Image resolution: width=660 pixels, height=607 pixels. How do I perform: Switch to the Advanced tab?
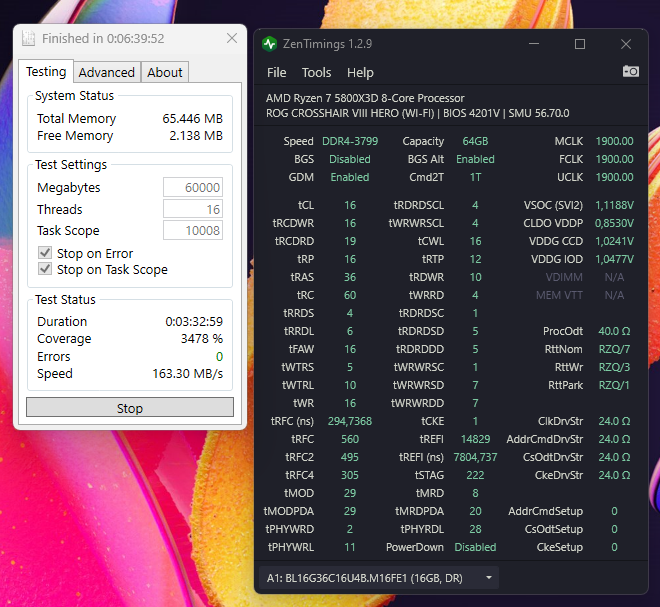(107, 72)
